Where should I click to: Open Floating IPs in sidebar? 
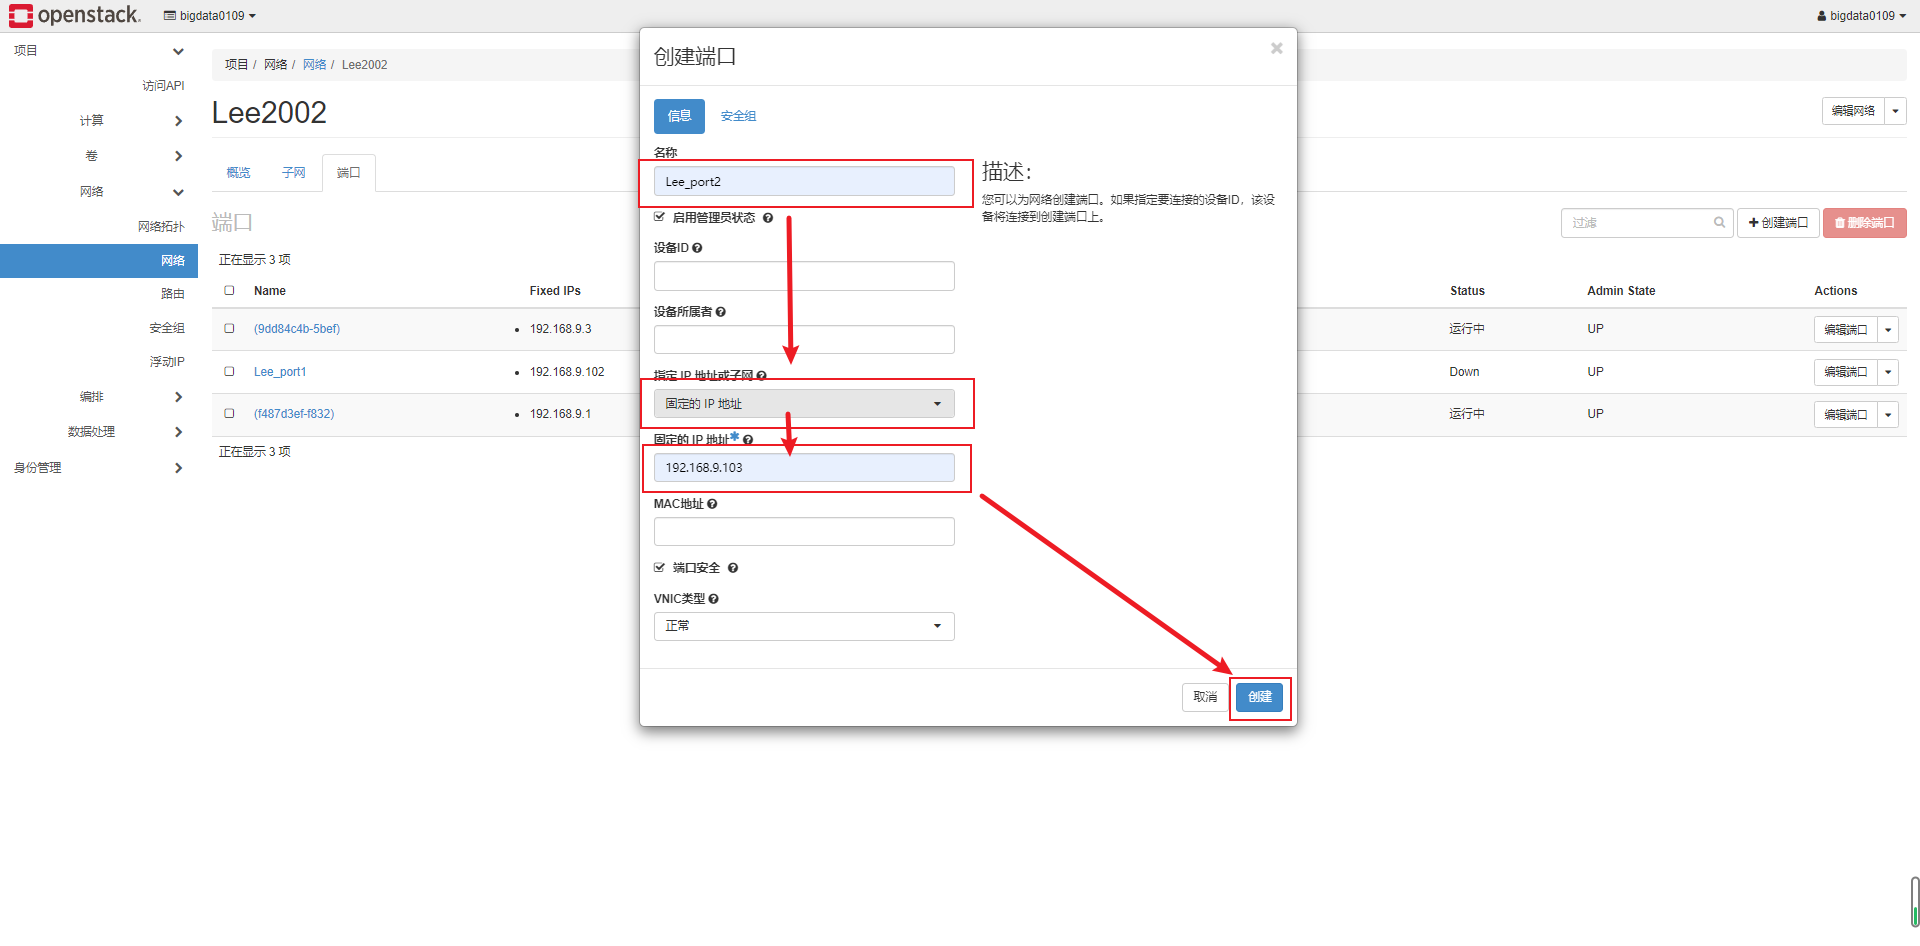(x=167, y=362)
